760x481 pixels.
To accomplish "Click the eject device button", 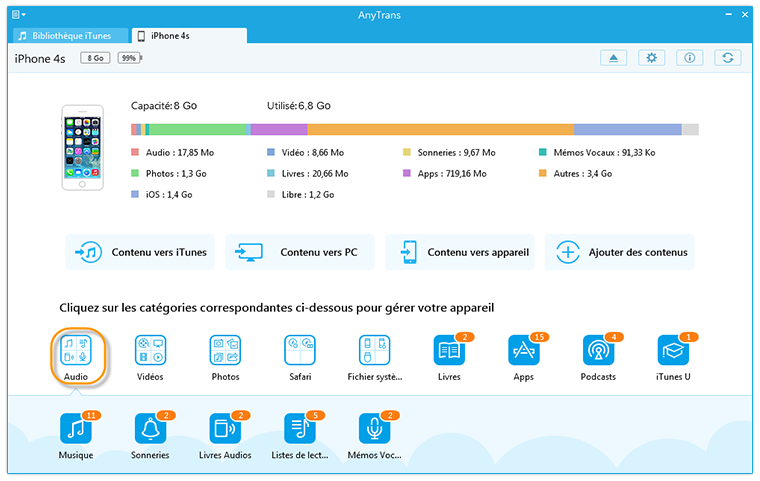I will pos(614,58).
